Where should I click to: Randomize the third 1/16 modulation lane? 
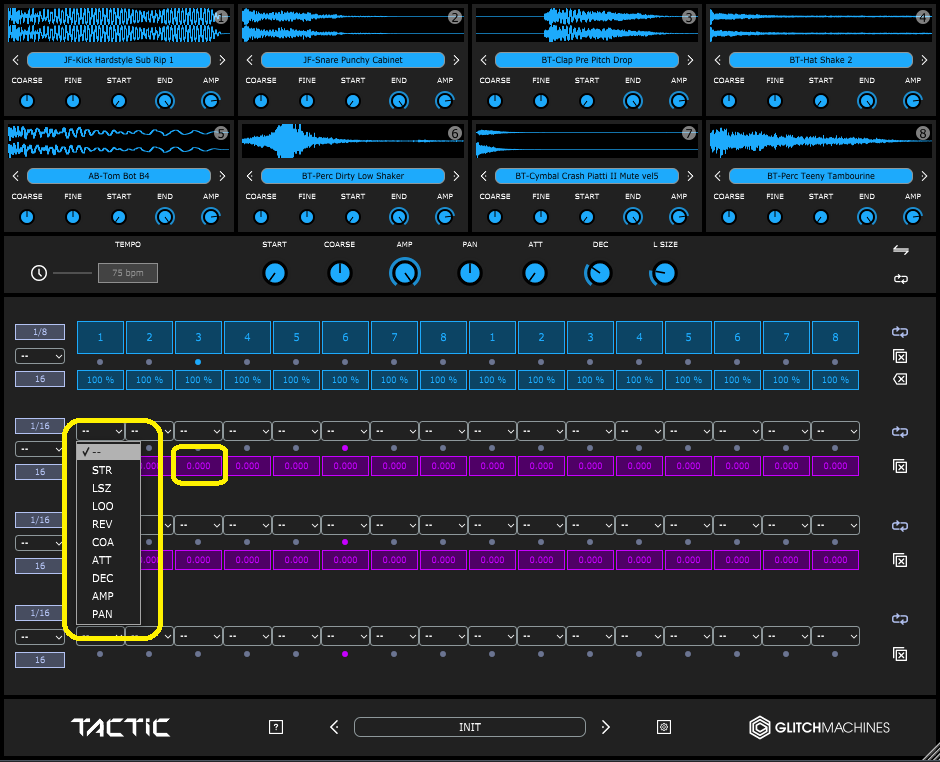click(900, 654)
